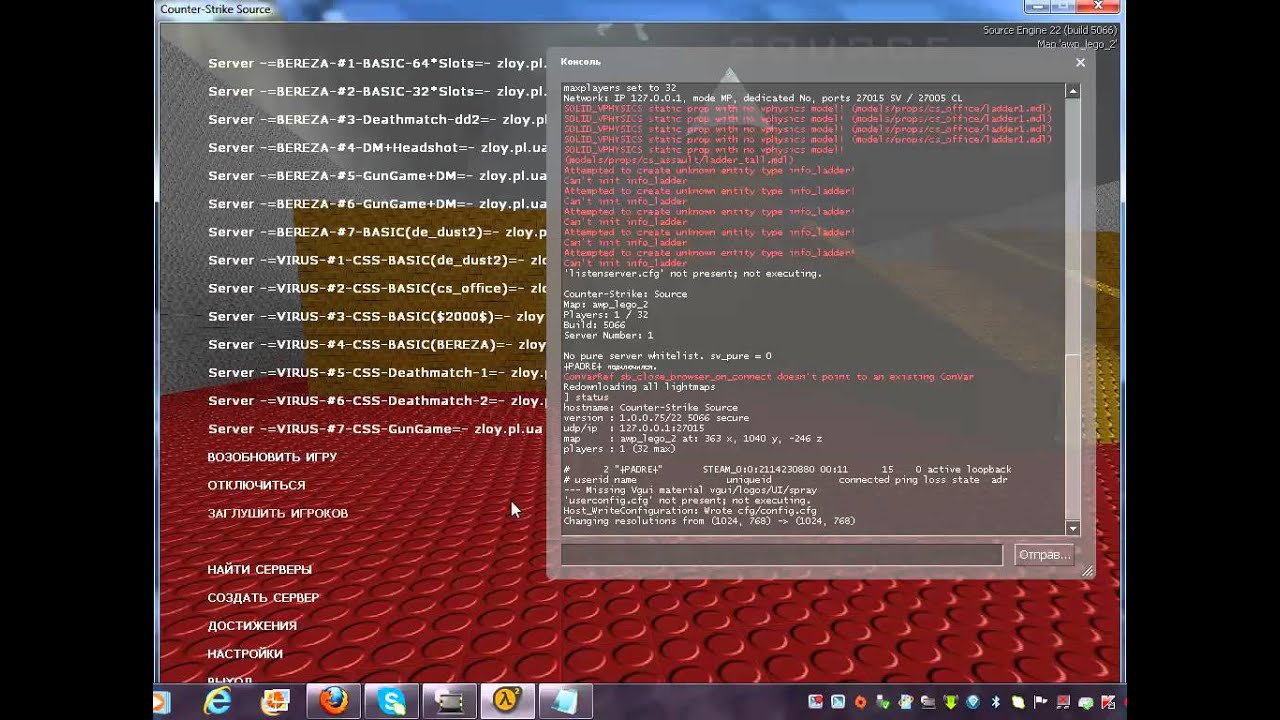Click the console vertical scrollbar thumb
This screenshot has width=1280, height=720.
(x=1073, y=438)
